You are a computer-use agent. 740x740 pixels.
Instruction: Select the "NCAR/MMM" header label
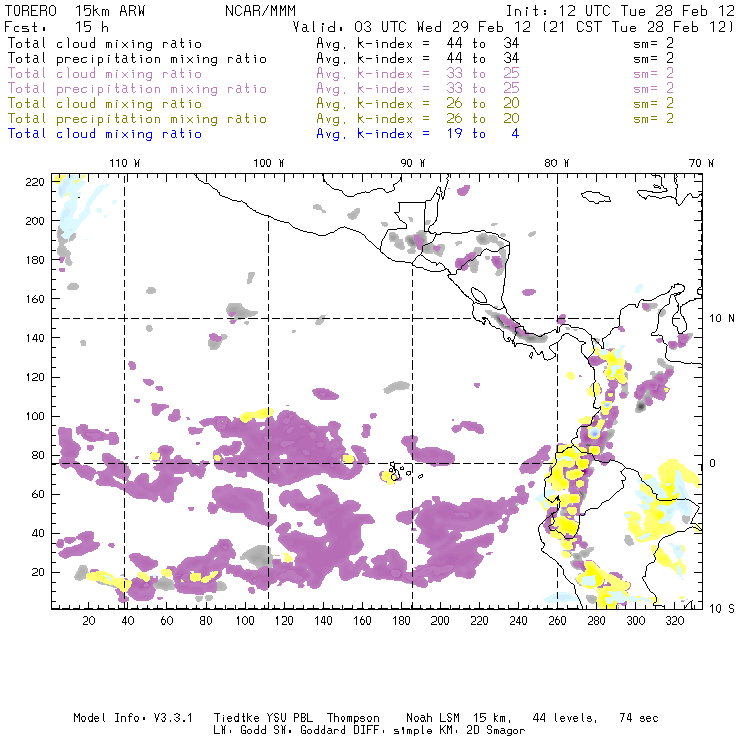pos(260,11)
